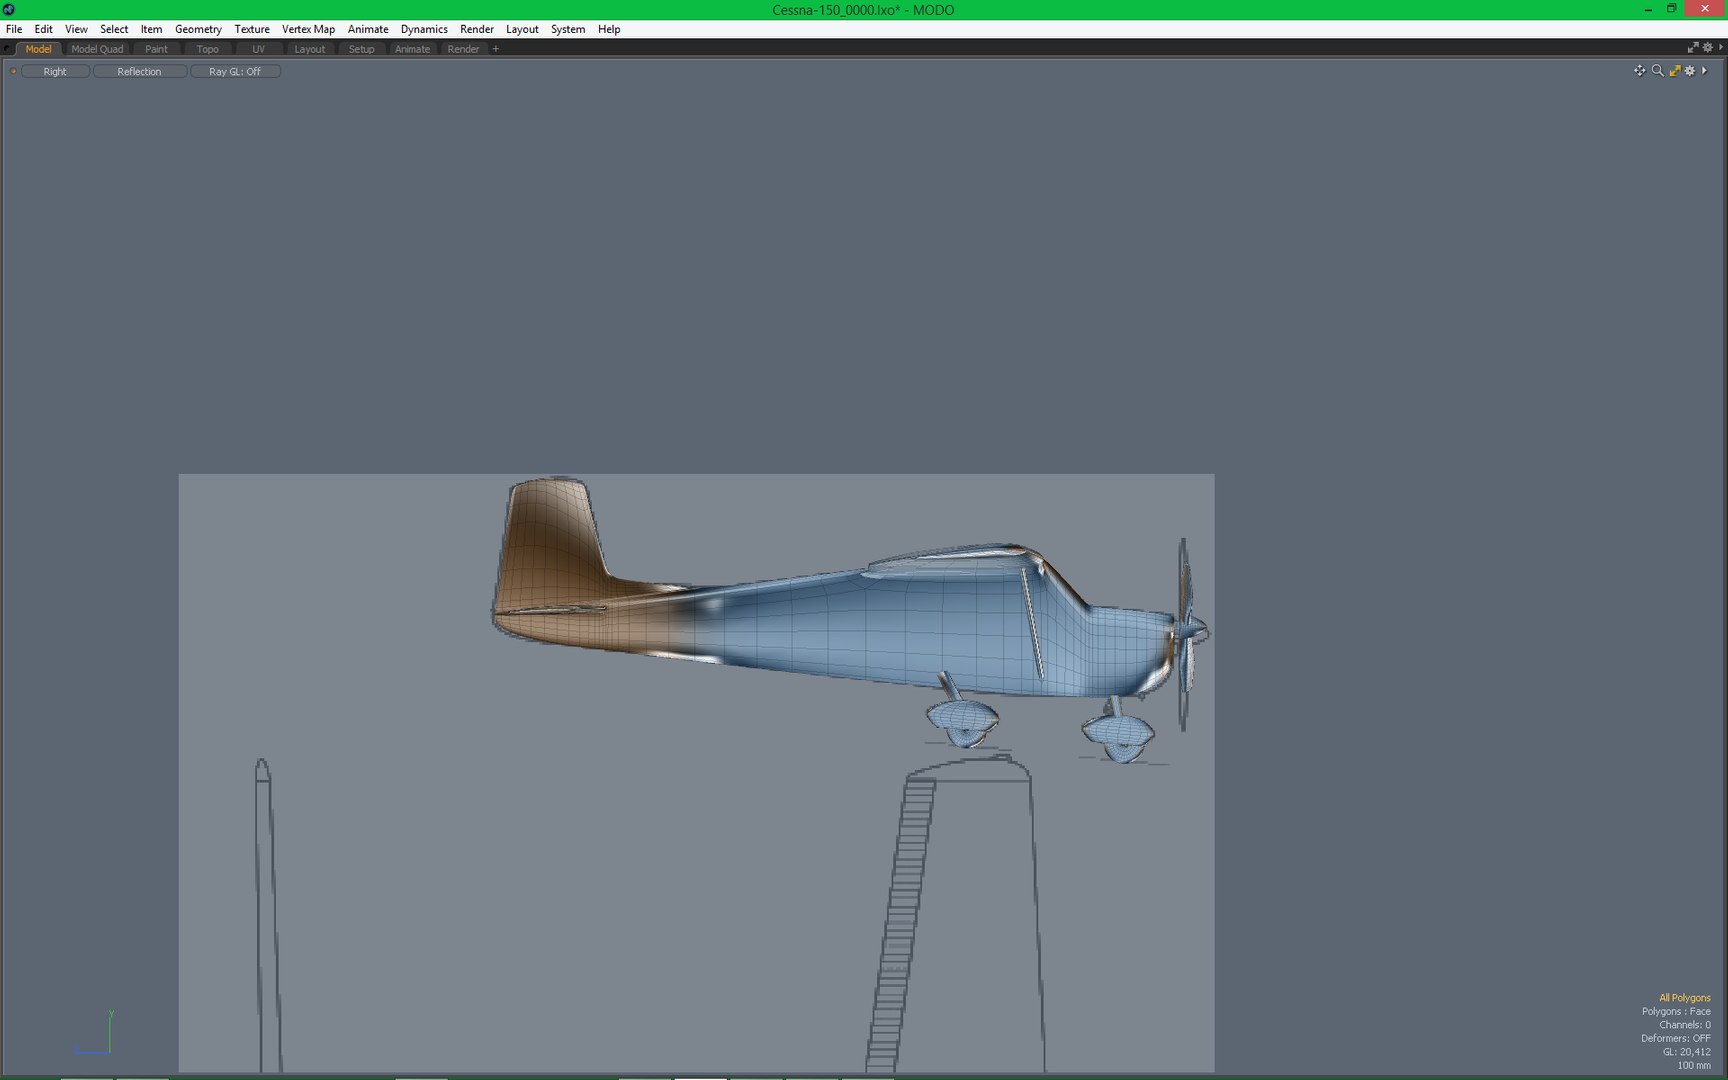1728x1080 pixels.
Task: Switch to the Setup tab
Action: 361,49
